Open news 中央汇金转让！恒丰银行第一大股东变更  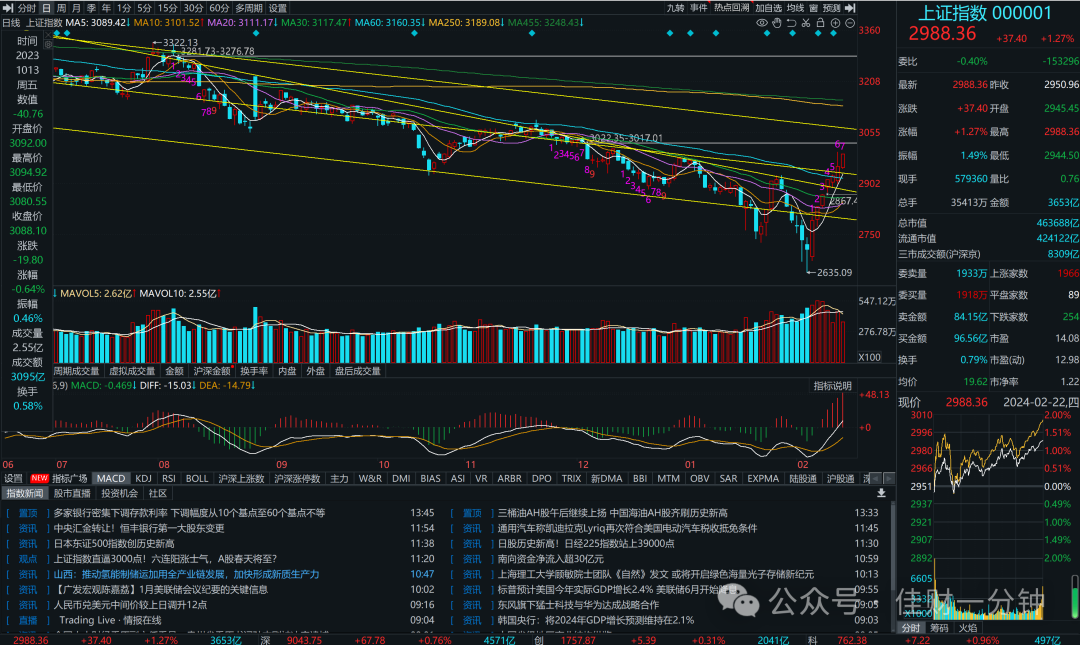tap(139, 528)
